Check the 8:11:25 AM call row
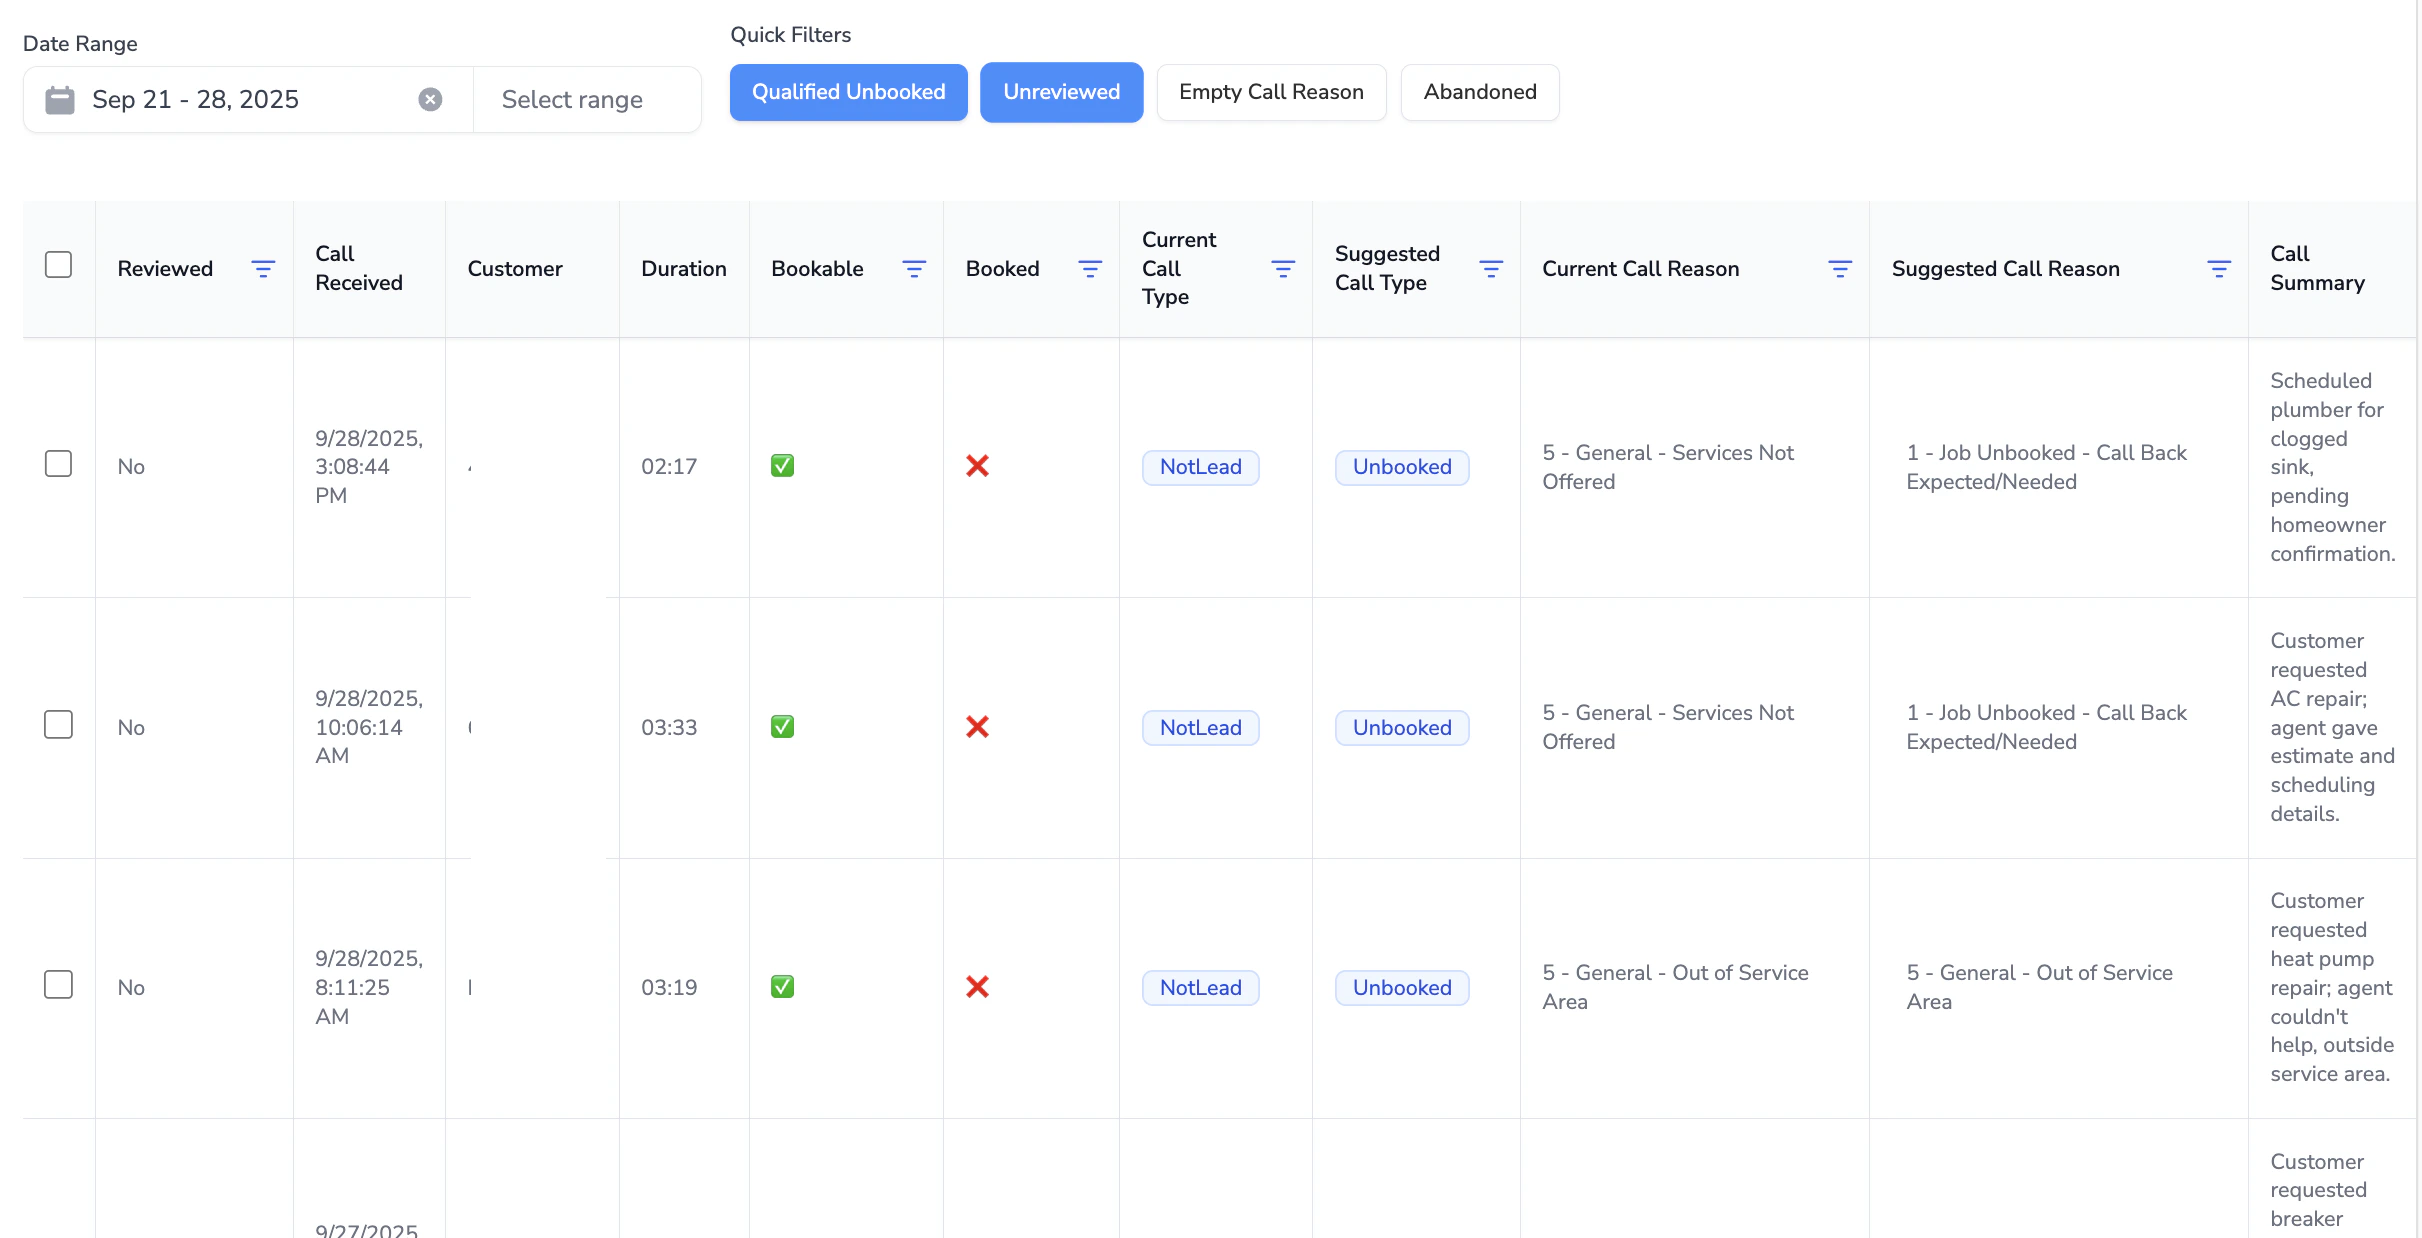 (x=59, y=985)
